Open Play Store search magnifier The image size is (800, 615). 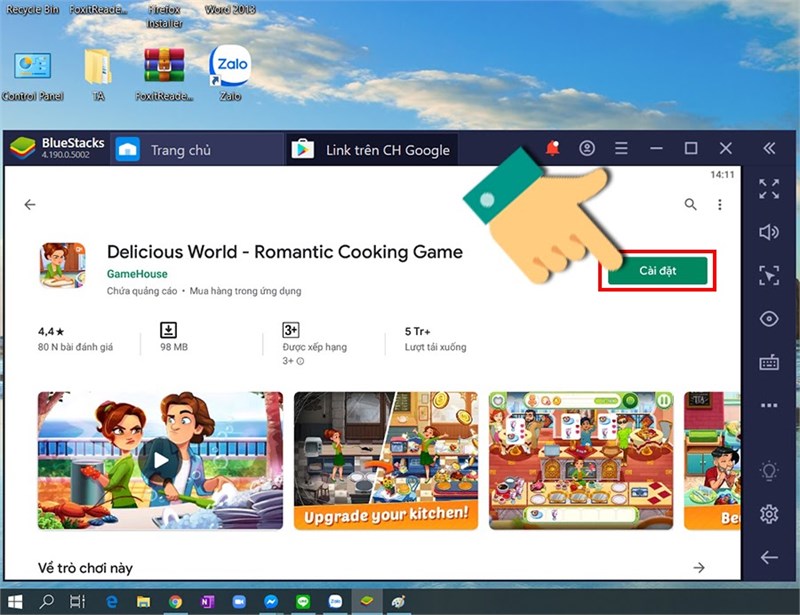[x=690, y=204]
